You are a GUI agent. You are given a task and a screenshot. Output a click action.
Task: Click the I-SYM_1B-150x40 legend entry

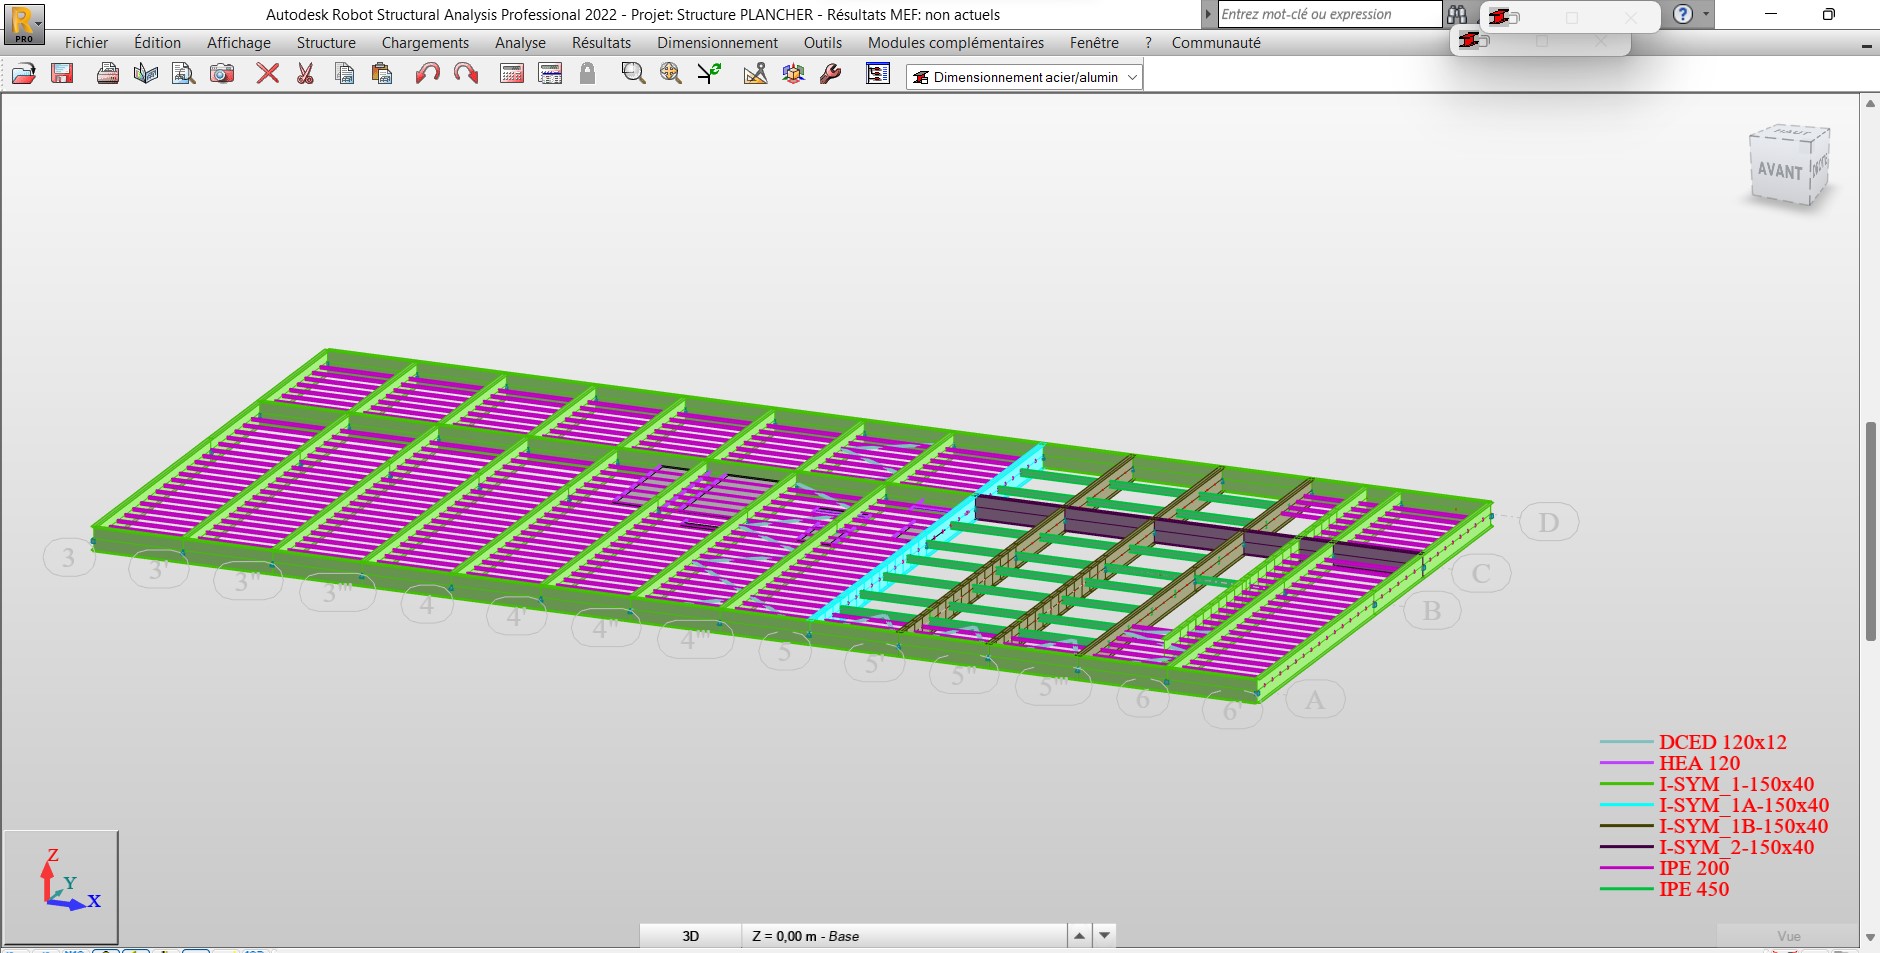(1743, 826)
